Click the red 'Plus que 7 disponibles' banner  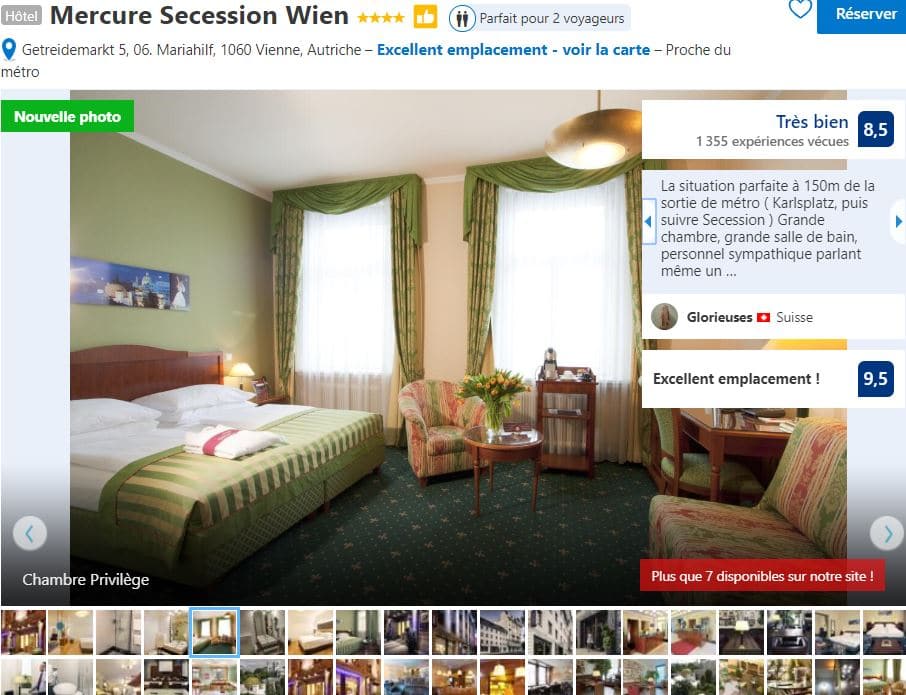coord(762,575)
